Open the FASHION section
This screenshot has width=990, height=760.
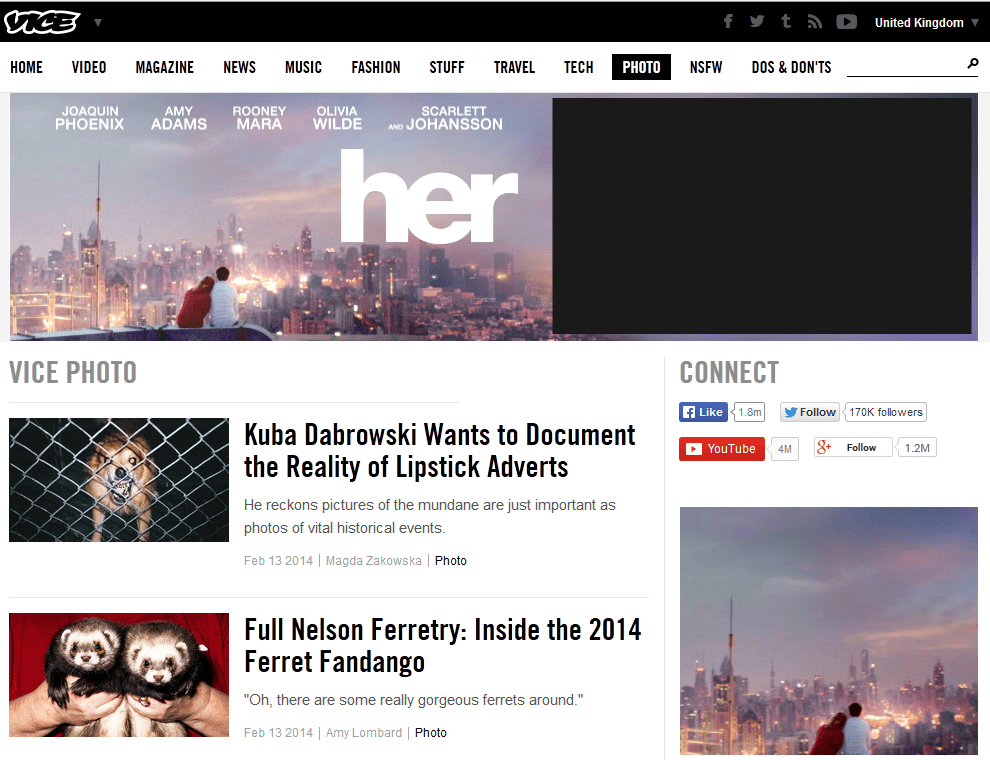tap(376, 68)
